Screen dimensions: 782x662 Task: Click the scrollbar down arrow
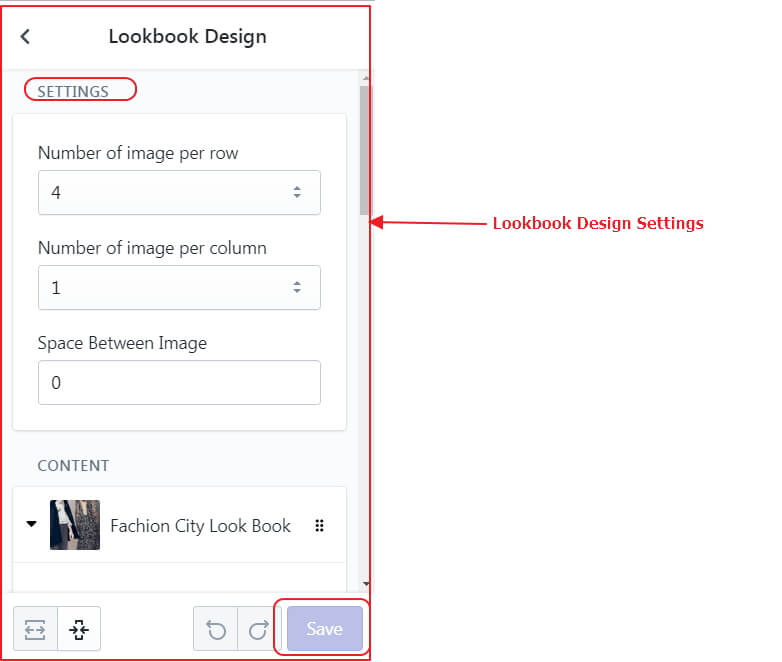pyautogui.click(x=366, y=584)
